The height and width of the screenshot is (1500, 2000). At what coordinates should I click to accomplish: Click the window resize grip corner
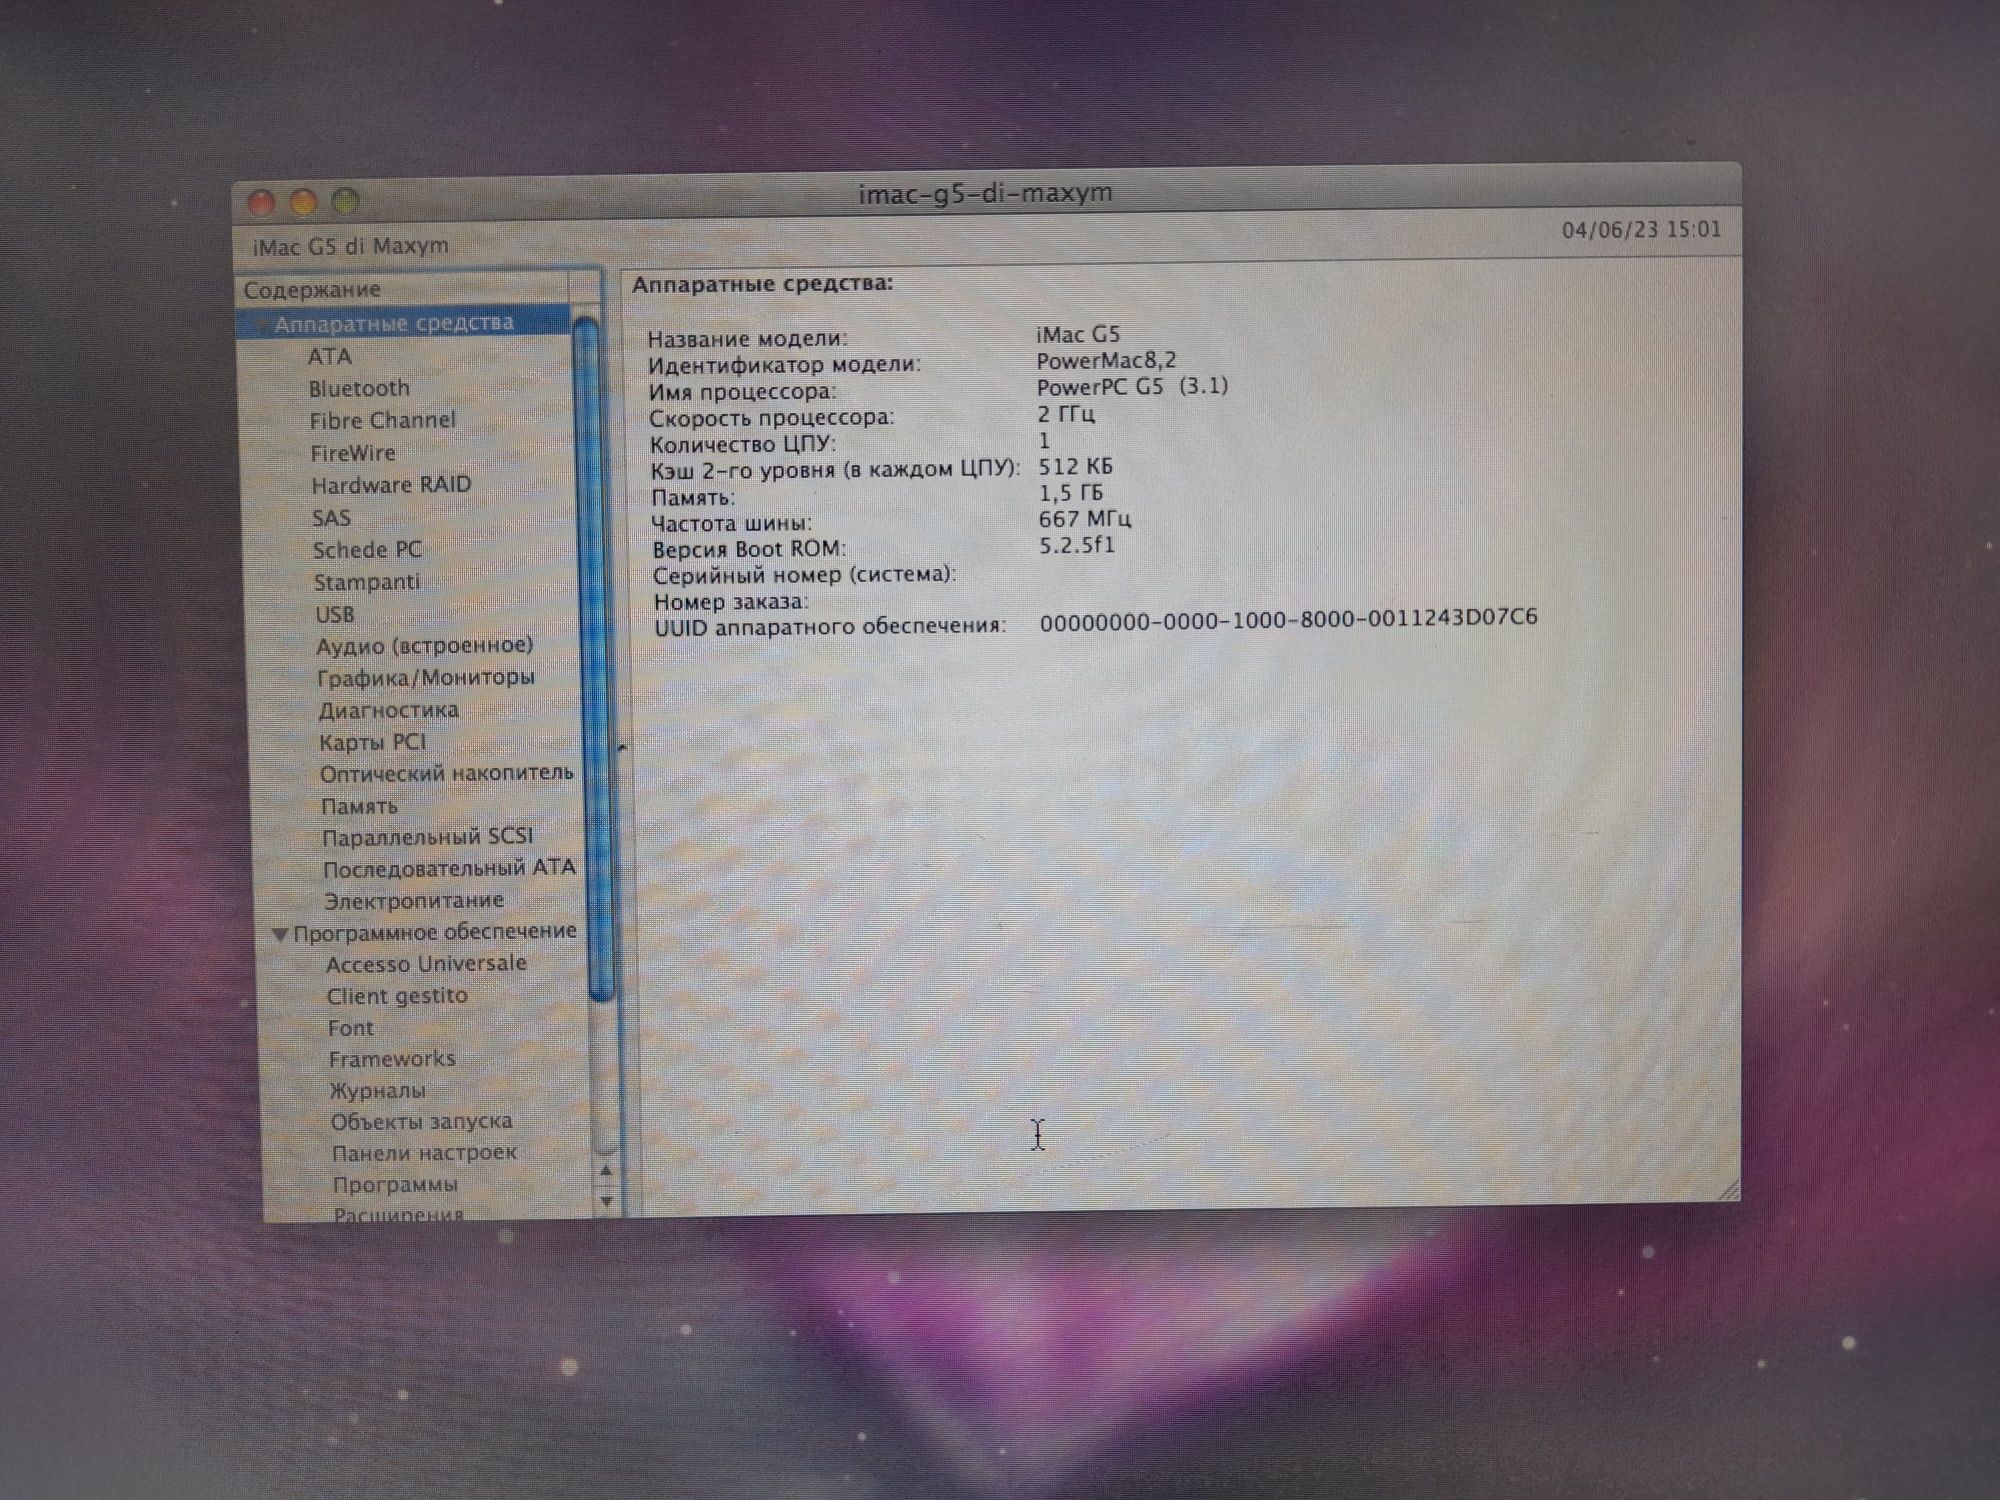[1728, 1190]
